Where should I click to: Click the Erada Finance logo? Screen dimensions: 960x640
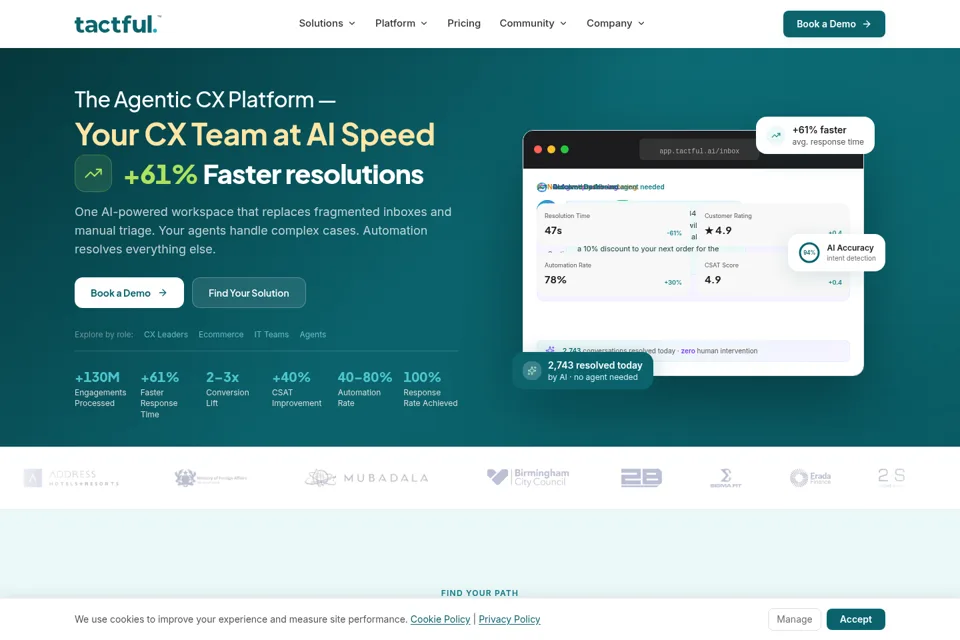[810, 478]
